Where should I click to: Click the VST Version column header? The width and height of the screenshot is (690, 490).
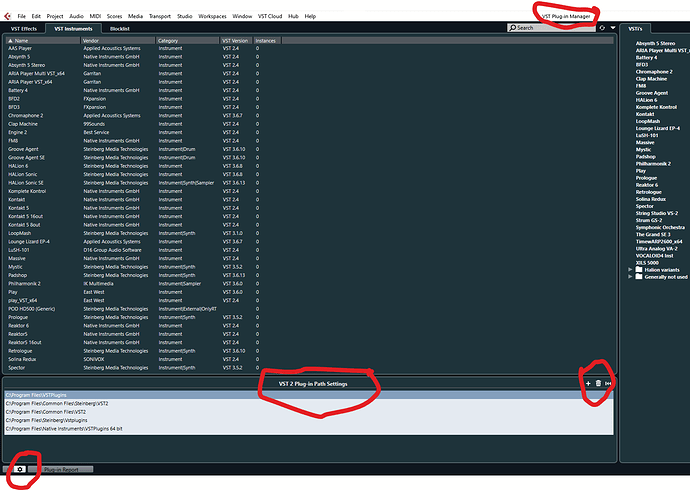point(235,40)
